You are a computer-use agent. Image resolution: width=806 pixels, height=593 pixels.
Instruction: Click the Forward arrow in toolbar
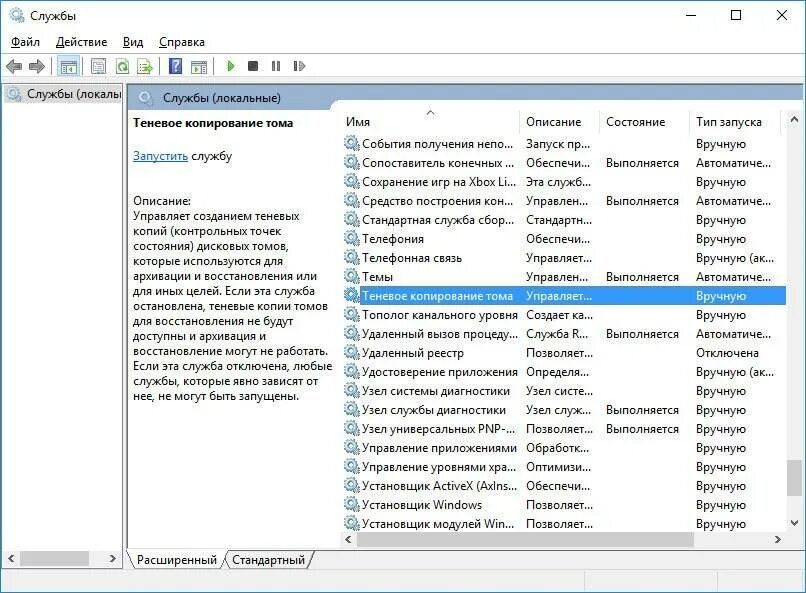36,66
